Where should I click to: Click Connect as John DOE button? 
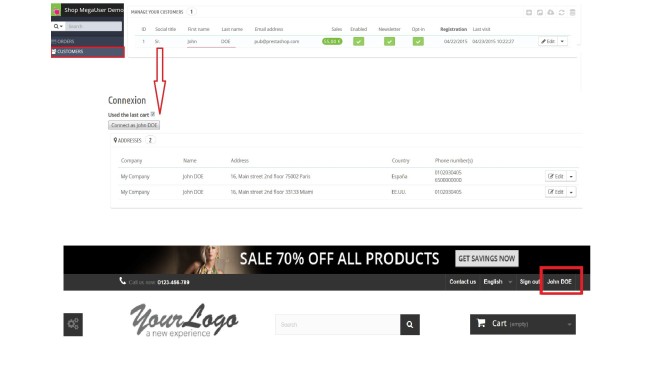tap(134, 125)
